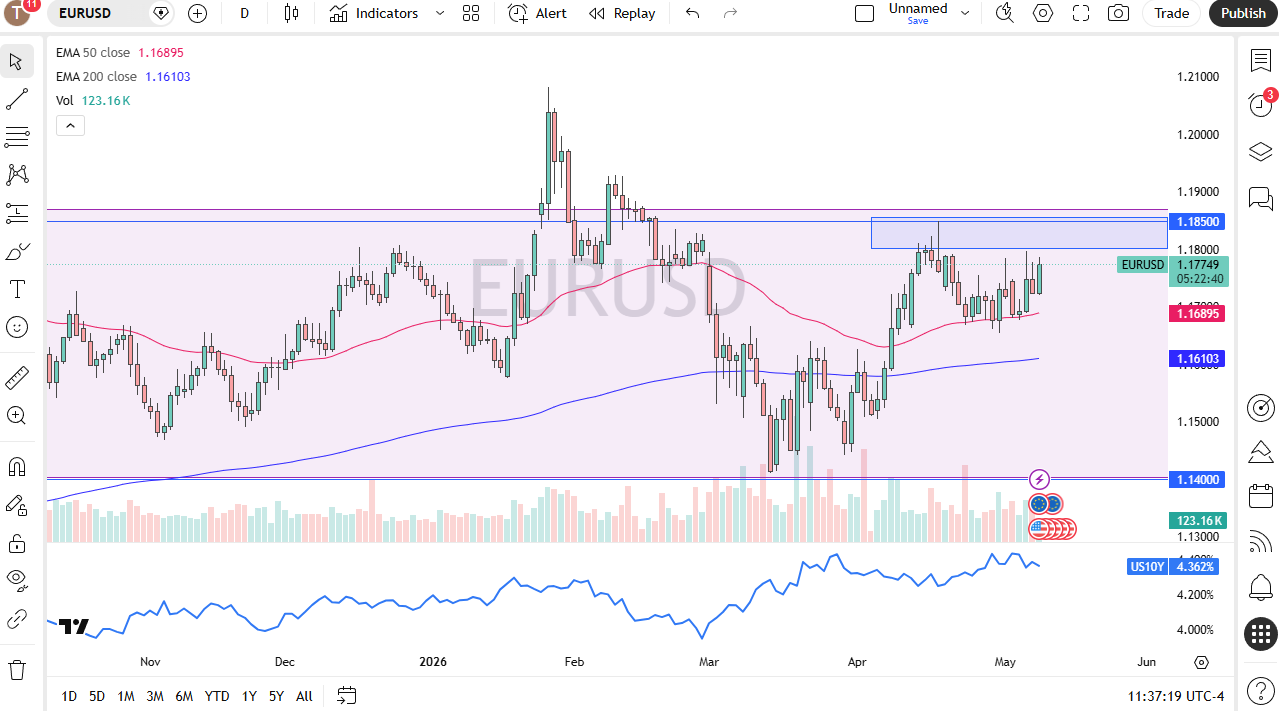The height and width of the screenshot is (711, 1279).
Task: Open the Indicators dialog
Action: coord(374,13)
